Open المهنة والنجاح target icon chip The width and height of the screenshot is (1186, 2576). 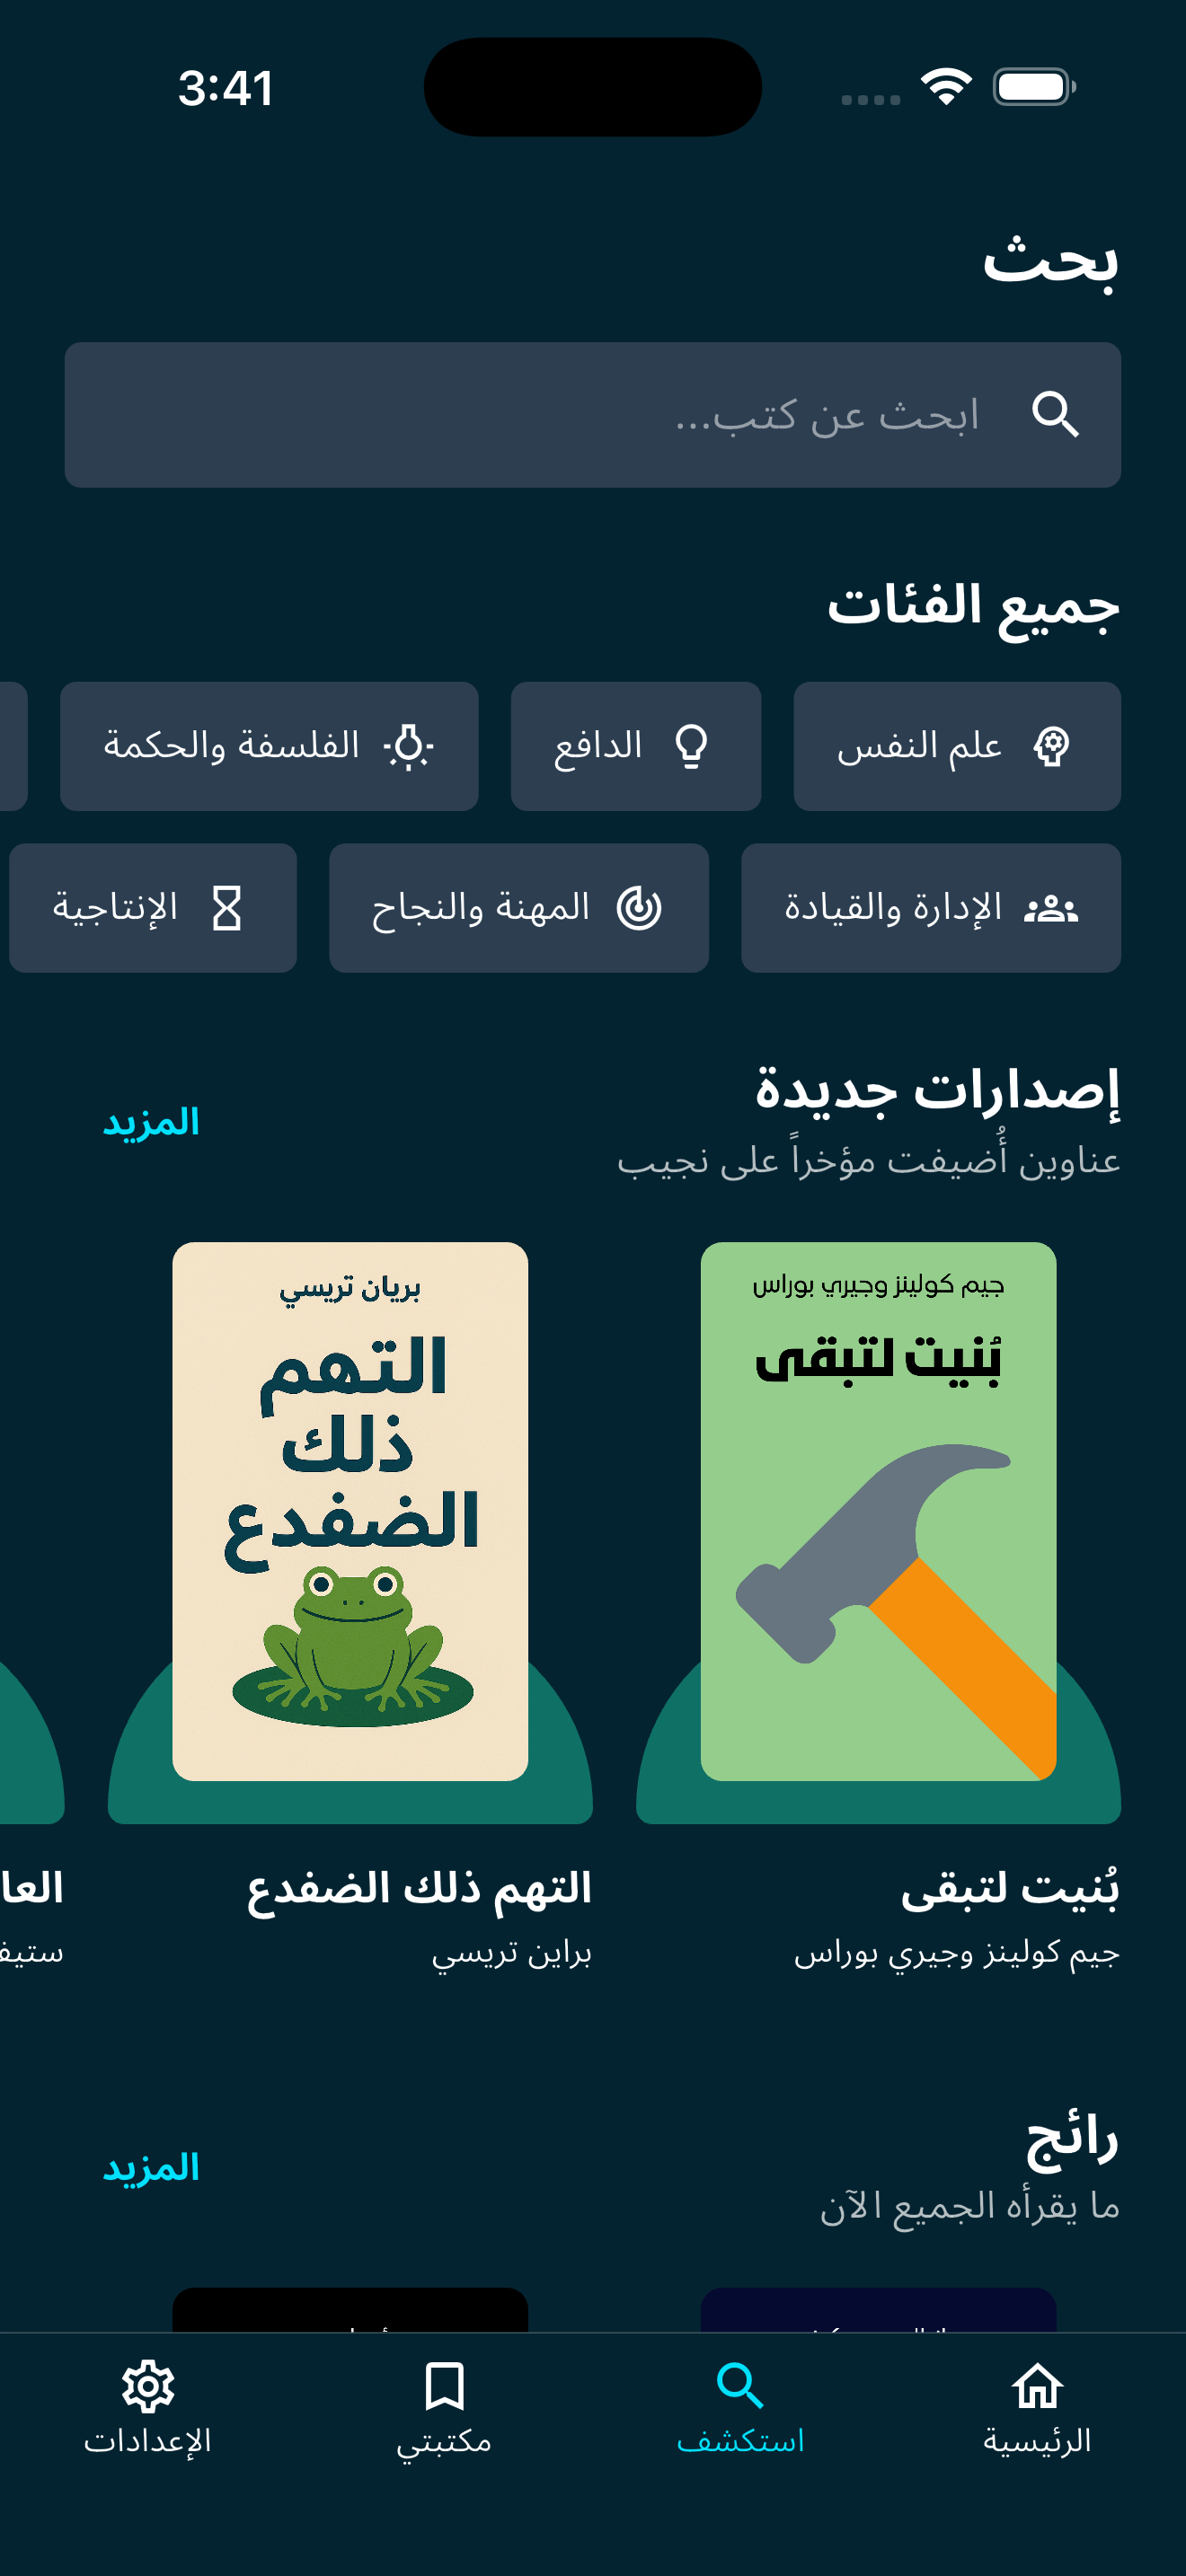tap(519, 908)
